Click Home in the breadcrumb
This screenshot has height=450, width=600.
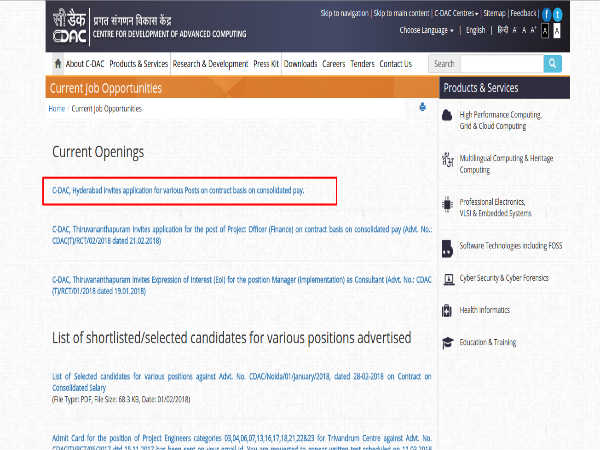tap(57, 109)
